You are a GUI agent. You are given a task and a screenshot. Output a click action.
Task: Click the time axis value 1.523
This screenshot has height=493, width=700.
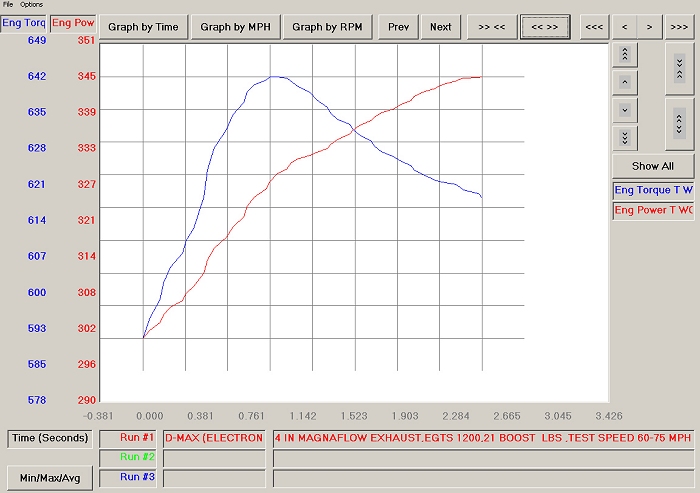[354, 416]
